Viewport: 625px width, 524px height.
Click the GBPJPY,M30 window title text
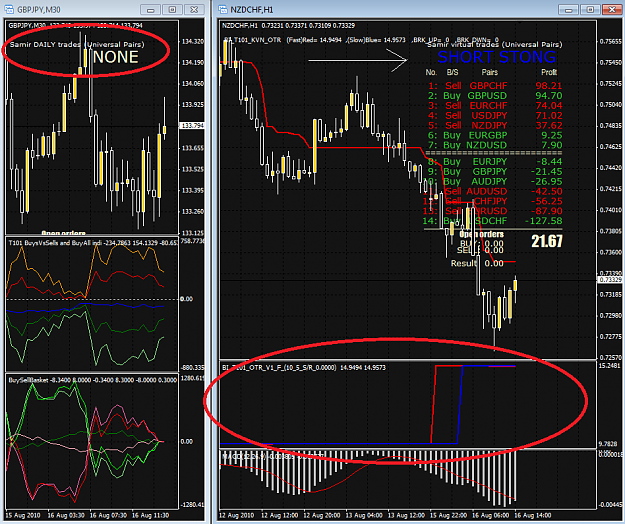coord(39,10)
